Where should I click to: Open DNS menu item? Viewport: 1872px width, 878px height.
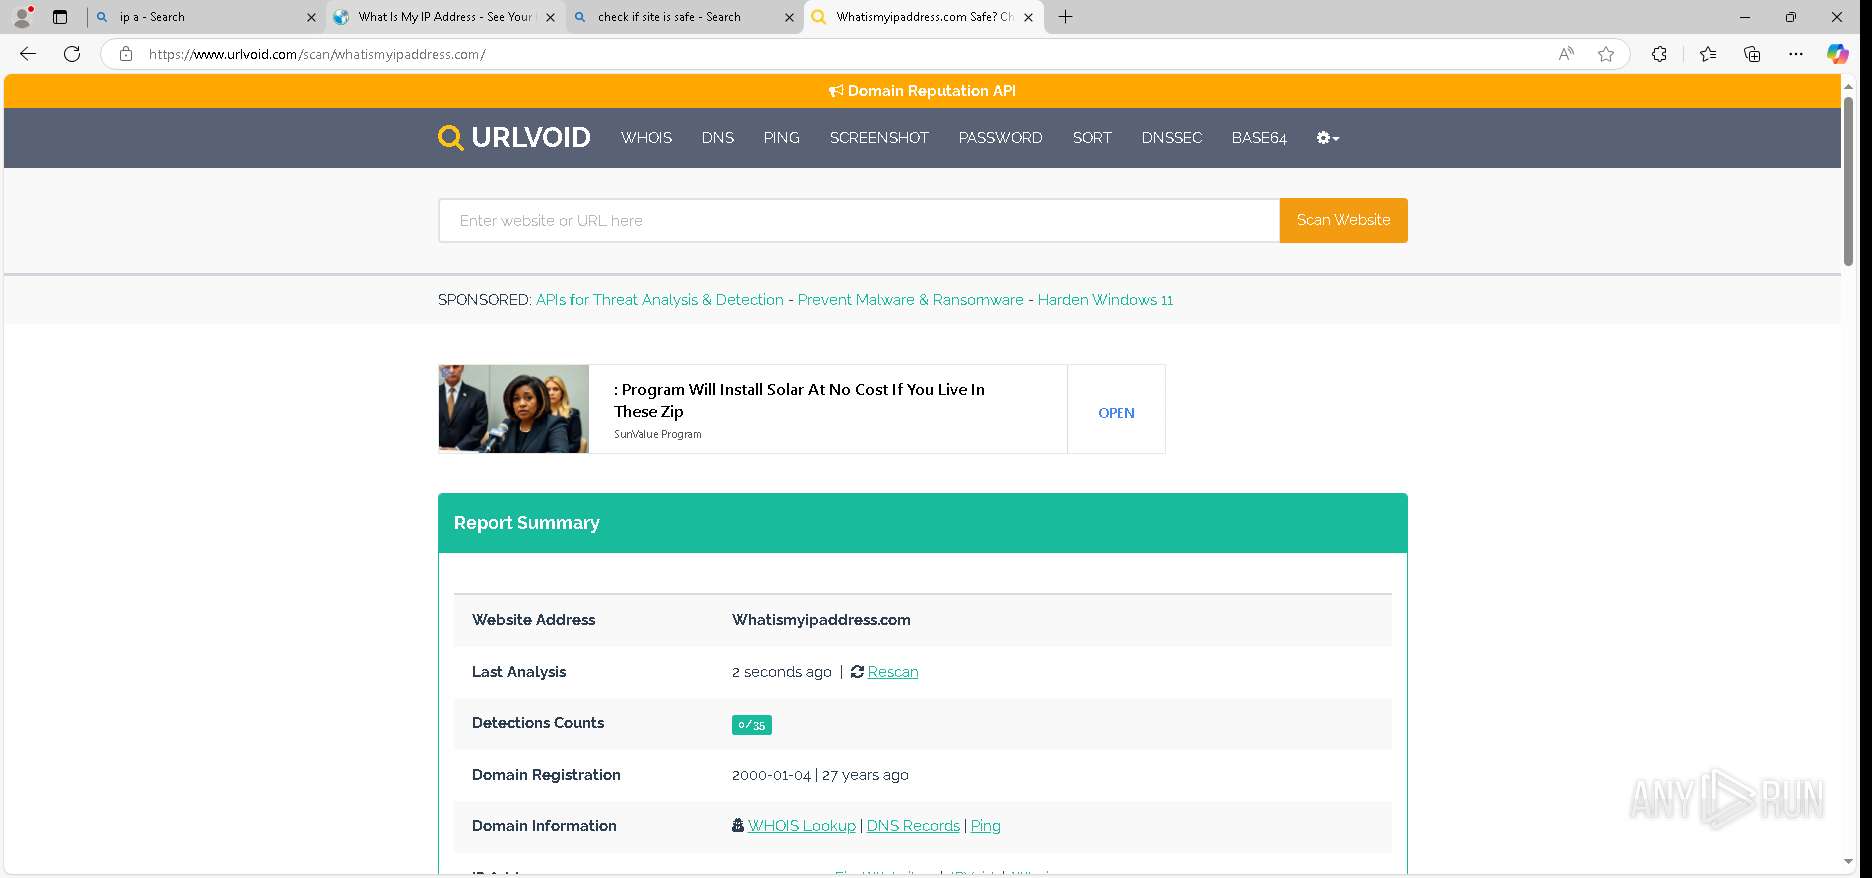[x=718, y=138]
